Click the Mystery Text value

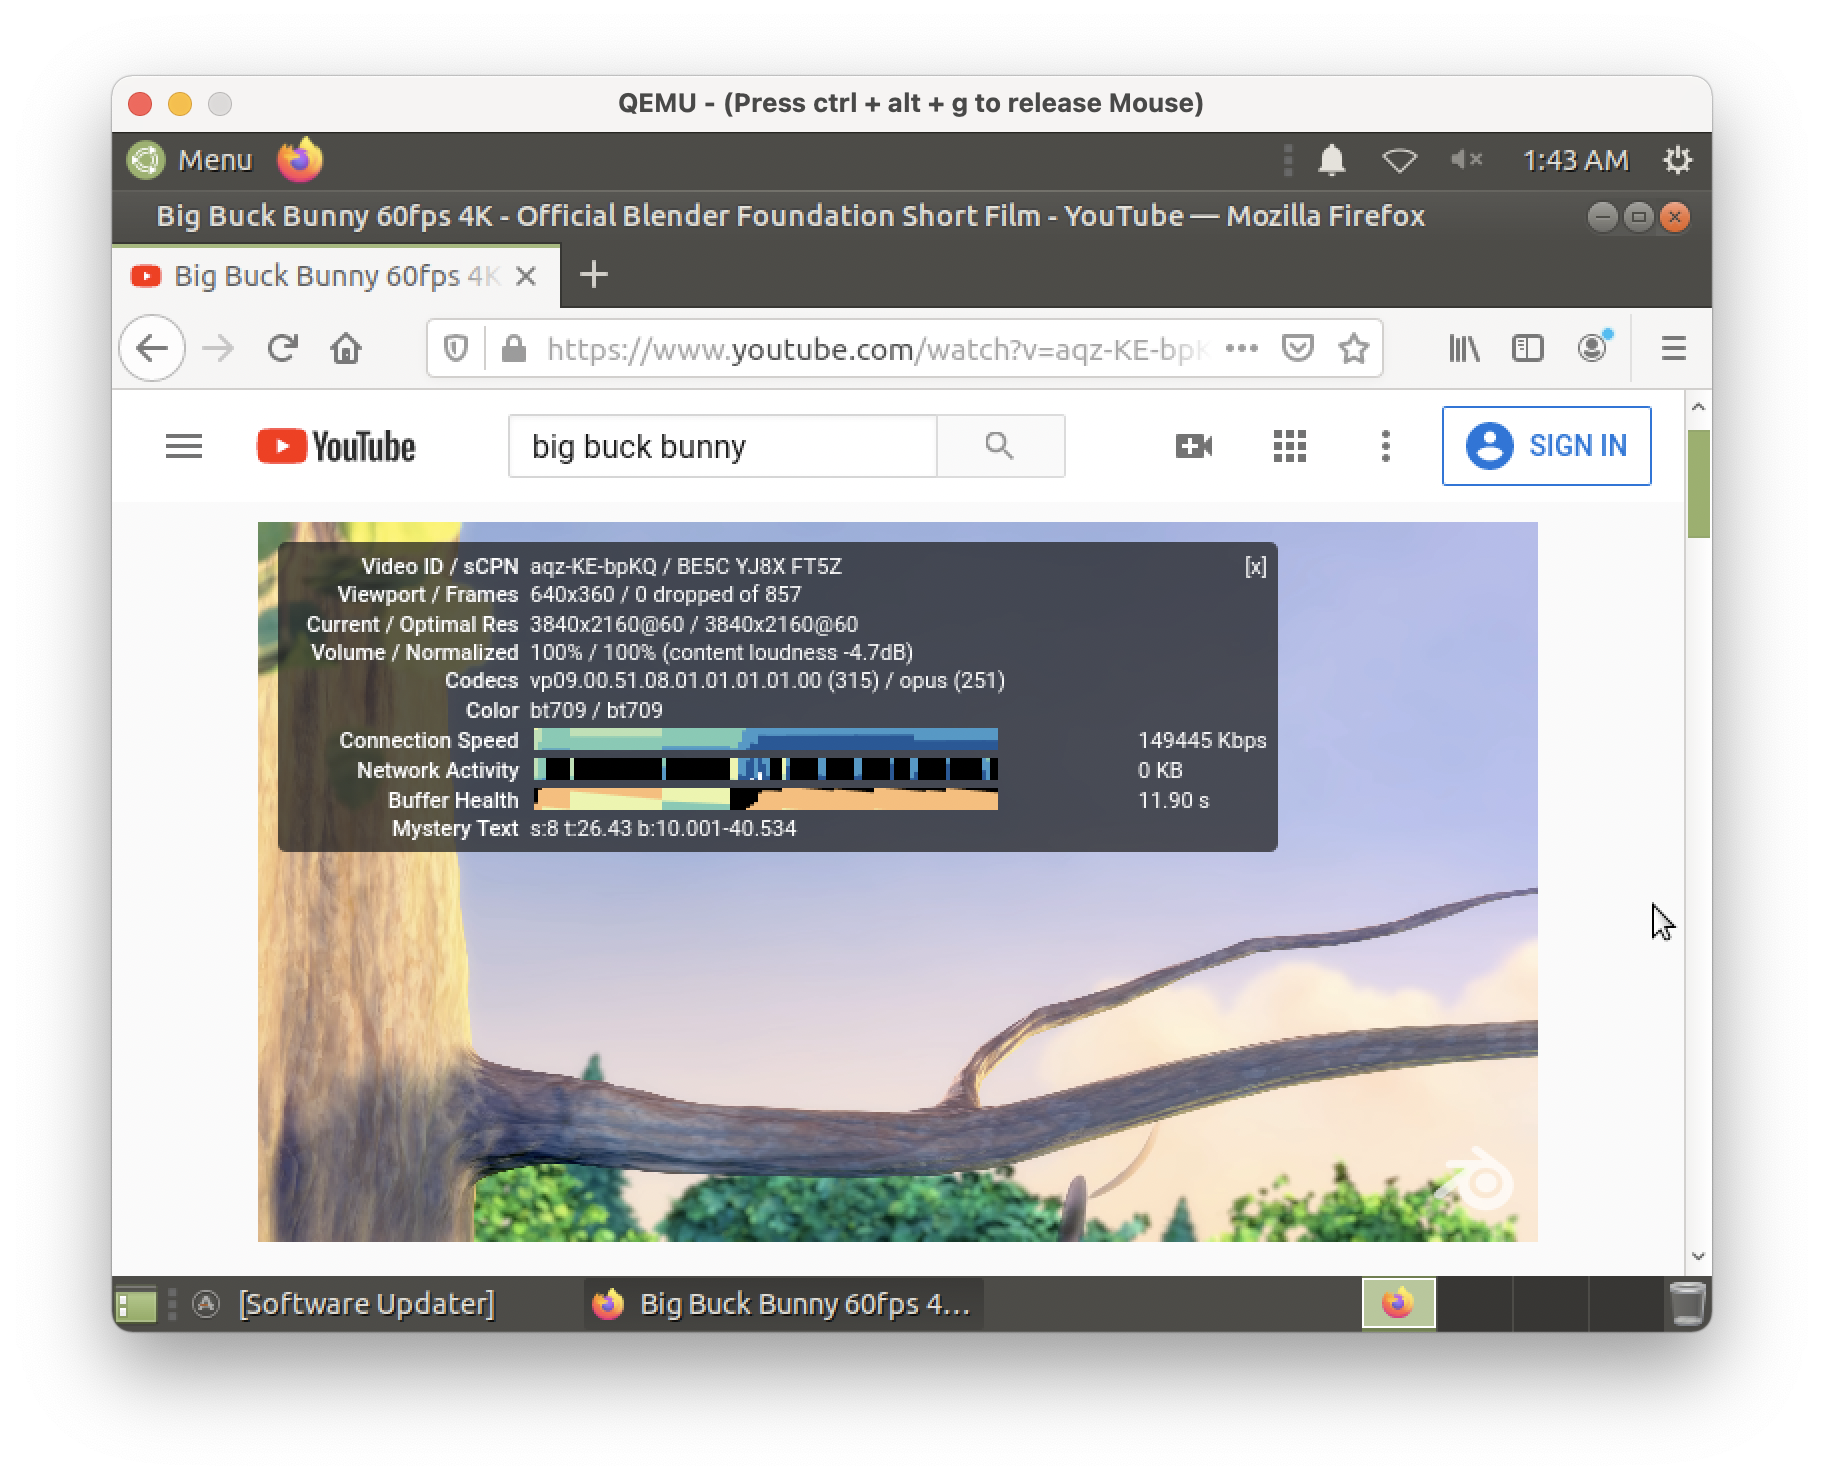[x=663, y=829]
